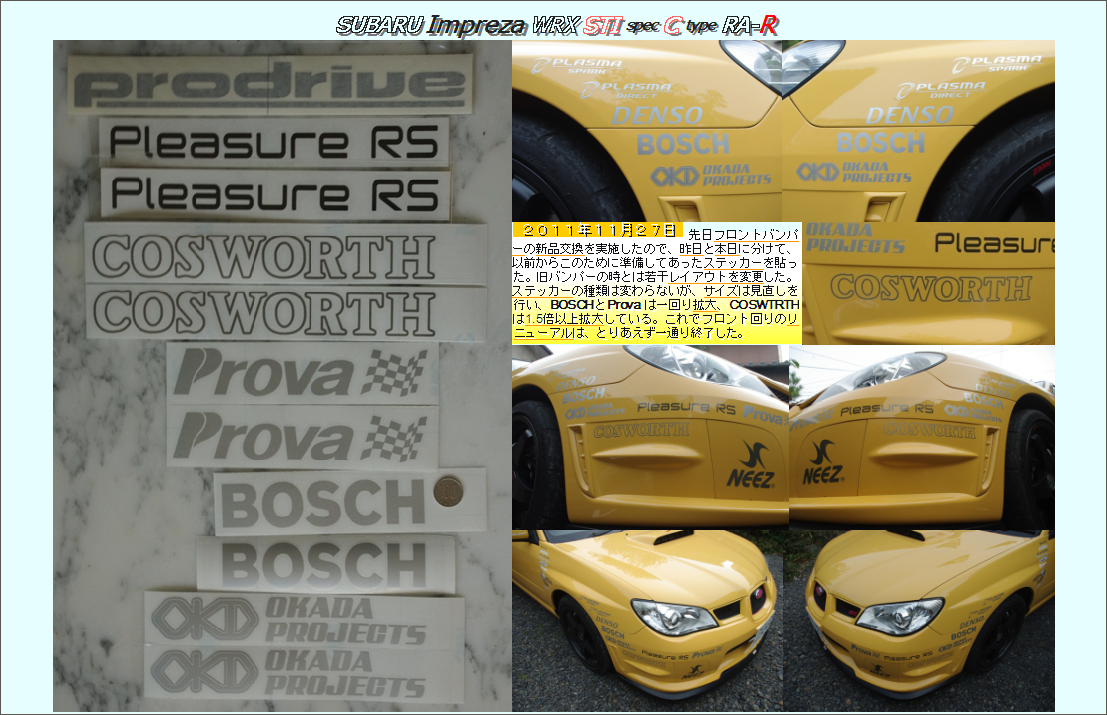Viewport: 1107px width, 715px height.
Task: Click the red letter C in the title
Action: click(673, 26)
